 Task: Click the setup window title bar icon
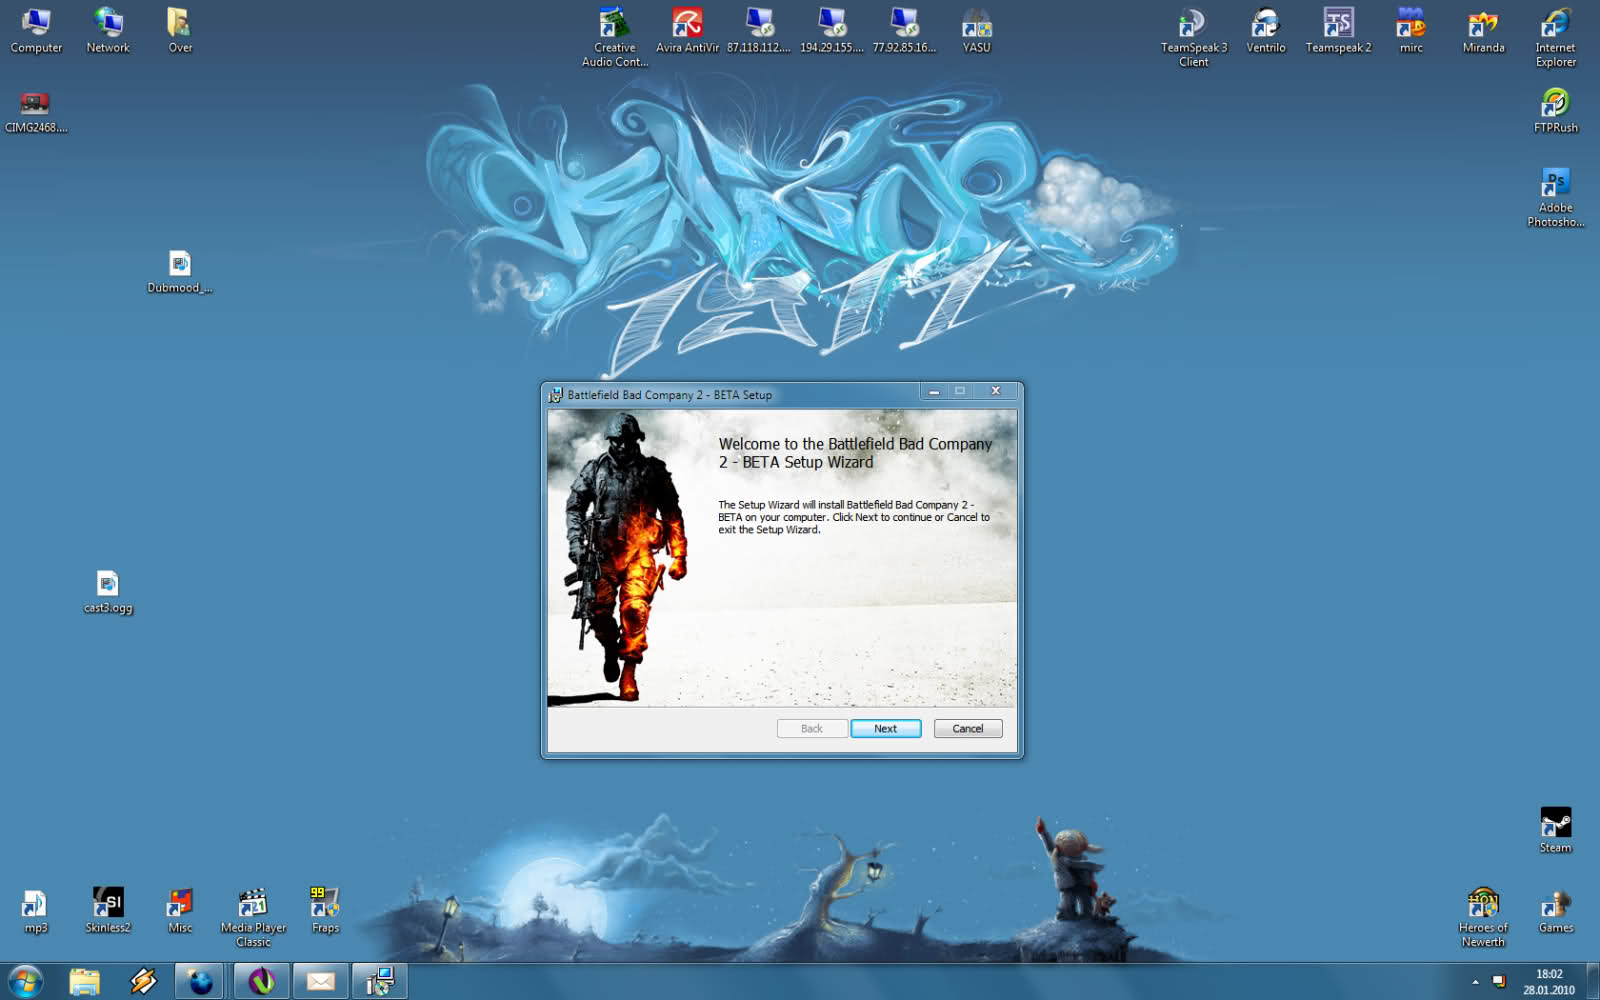click(555, 395)
